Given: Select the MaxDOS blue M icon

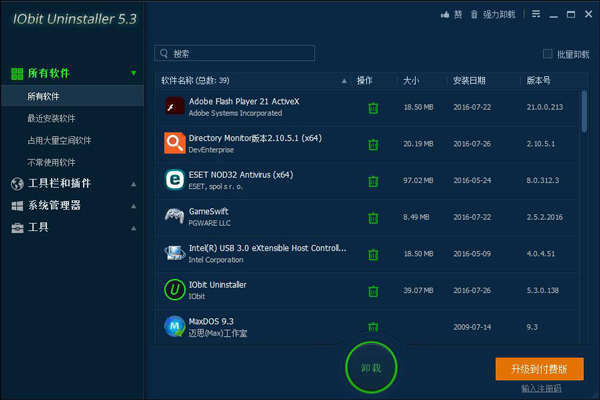Looking at the screenshot, I should (174, 326).
